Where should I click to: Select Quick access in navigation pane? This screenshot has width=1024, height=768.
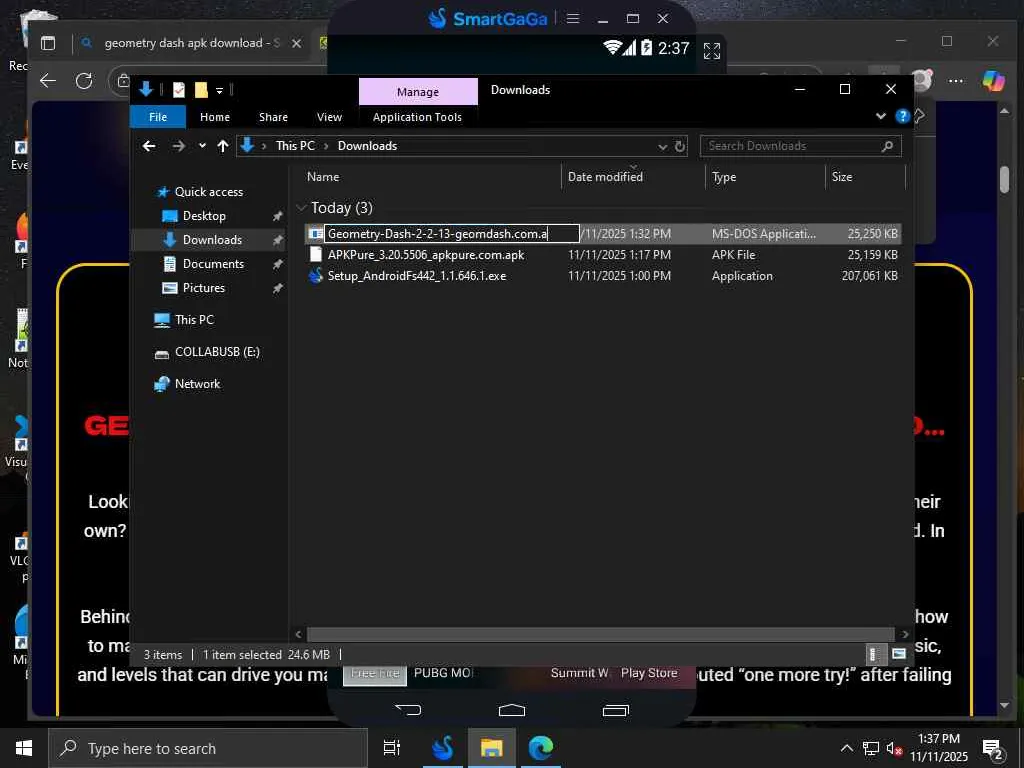[x=208, y=192]
